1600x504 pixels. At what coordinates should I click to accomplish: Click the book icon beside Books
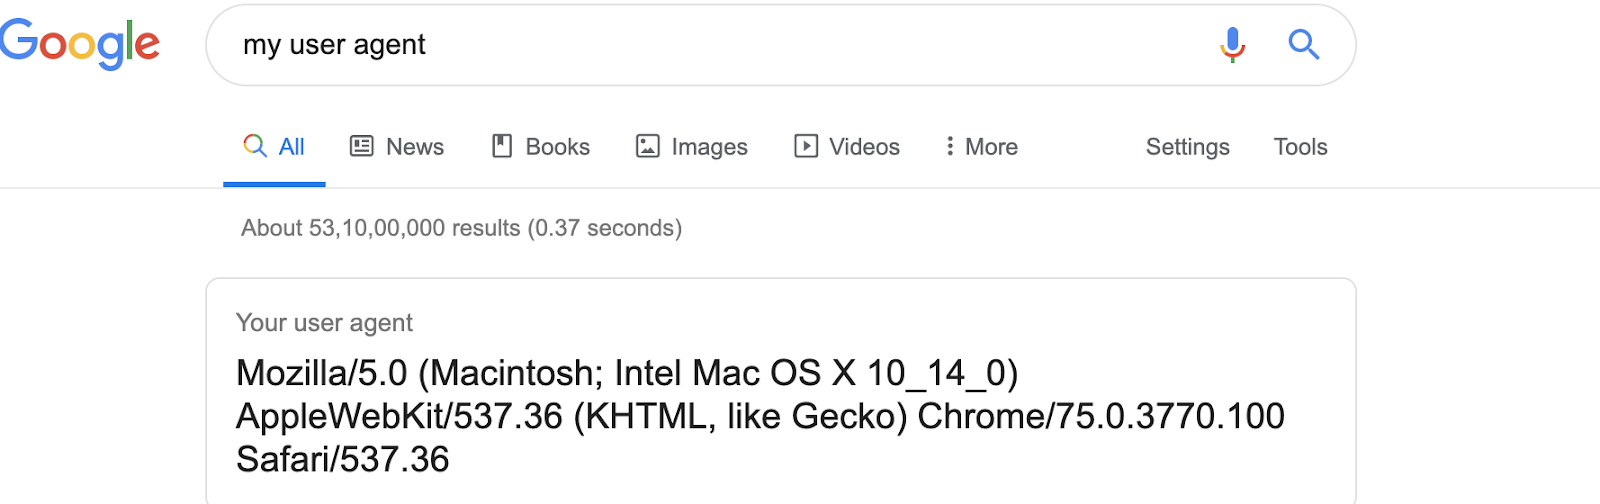pyautogui.click(x=502, y=146)
